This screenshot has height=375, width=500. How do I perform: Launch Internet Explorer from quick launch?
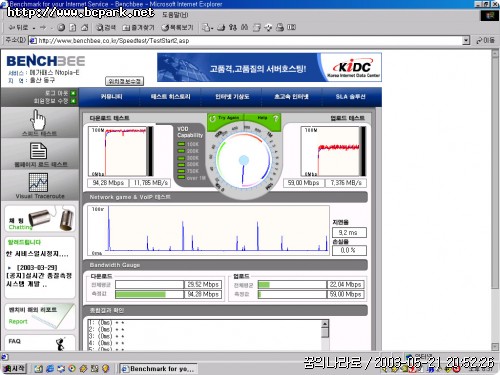click(50, 369)
